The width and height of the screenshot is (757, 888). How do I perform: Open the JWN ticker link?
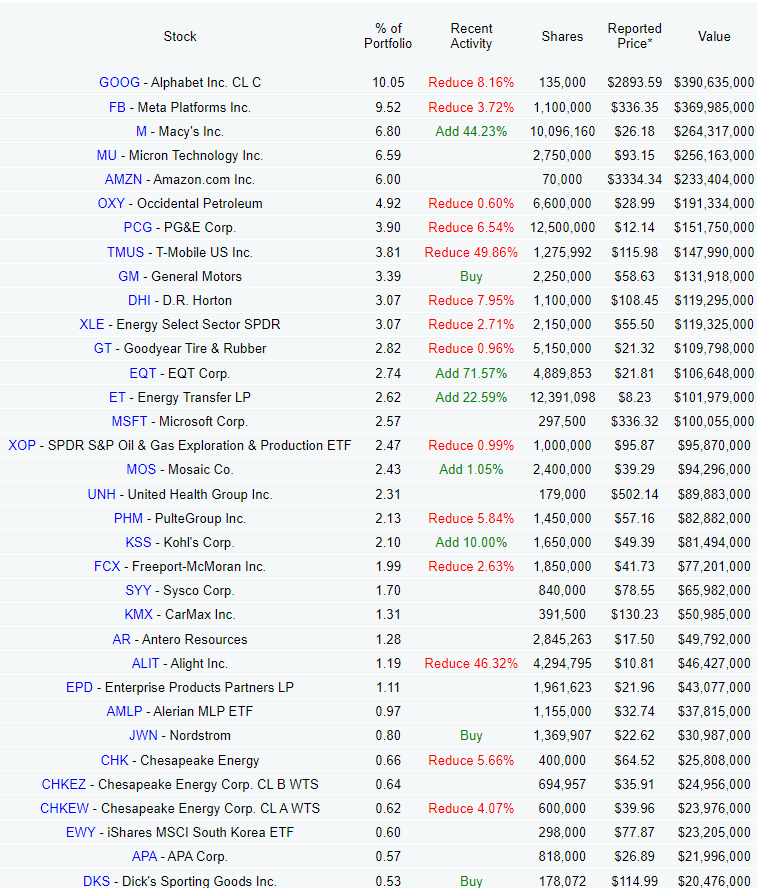(143, 736)
